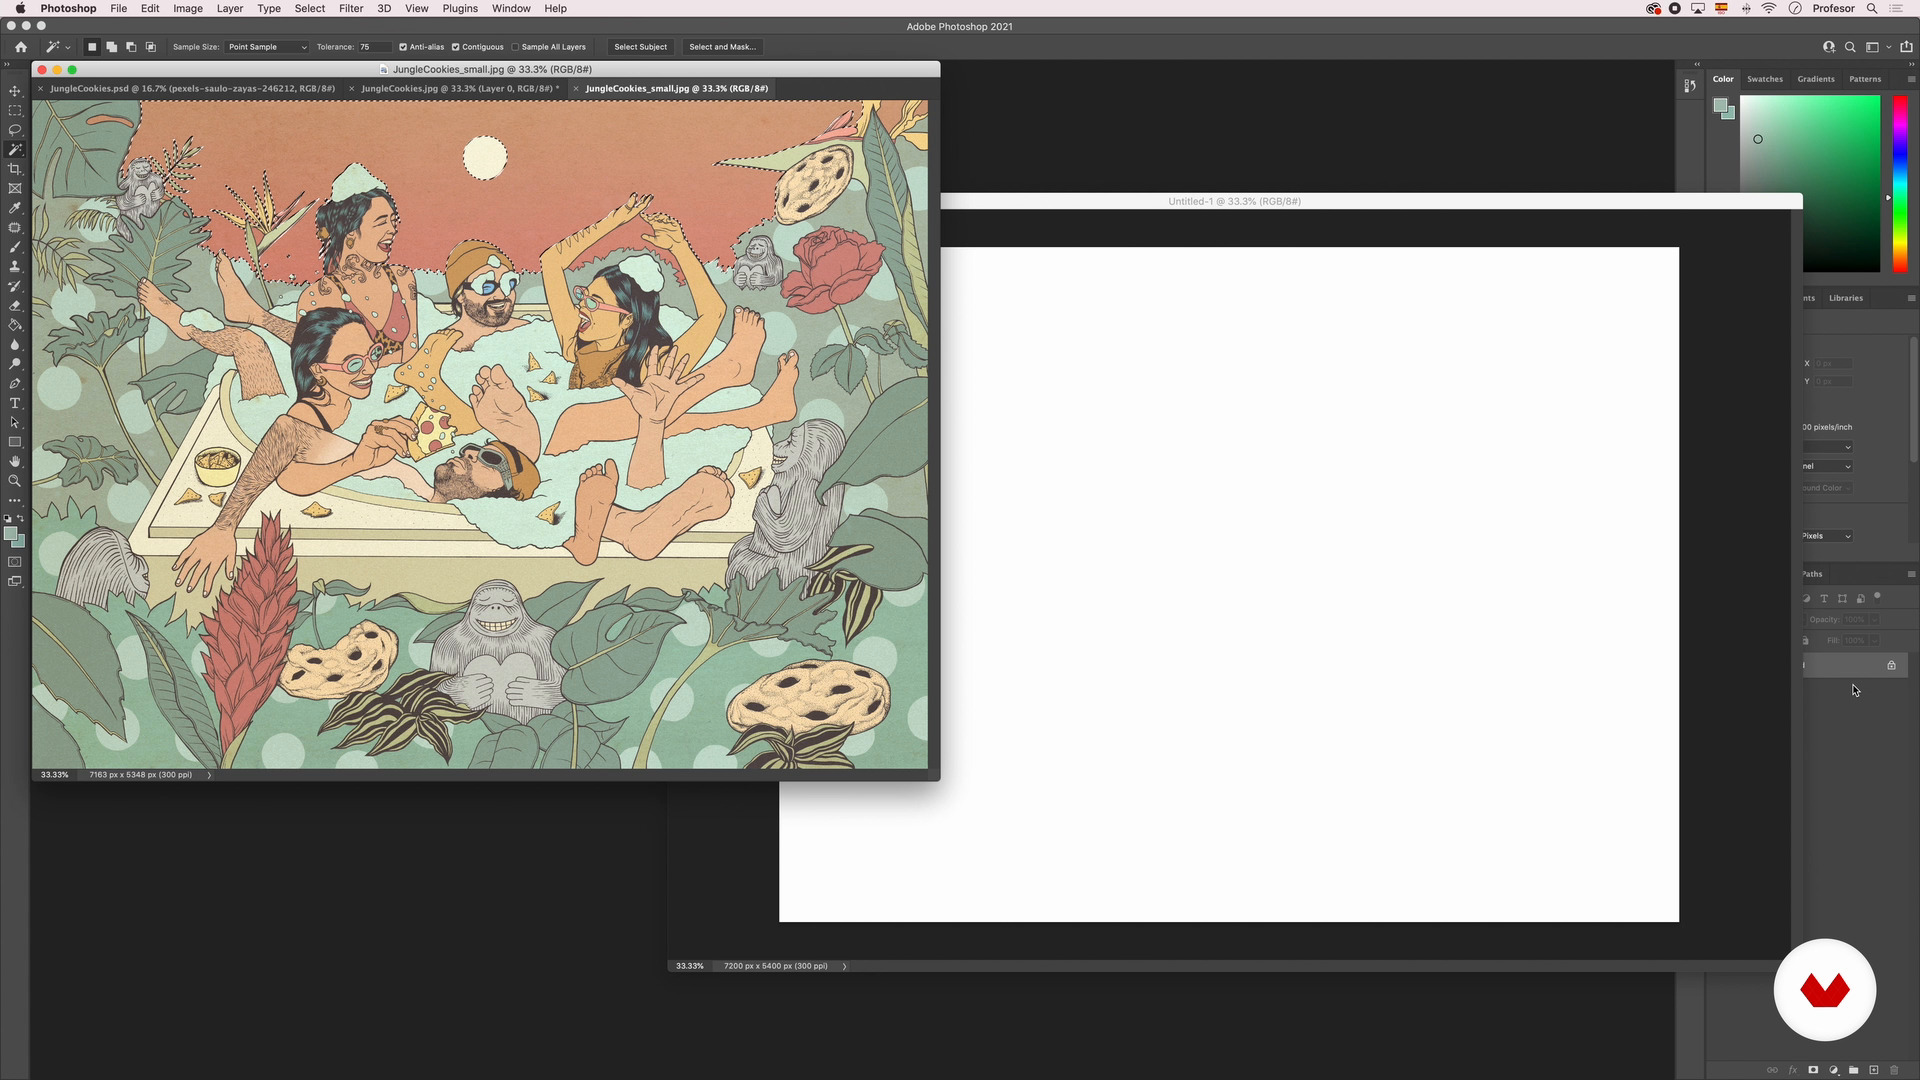The height and width of the screenshot is (1080, 1920).
Task: Switch to the Libraries tab
Action: (1846, 298)
